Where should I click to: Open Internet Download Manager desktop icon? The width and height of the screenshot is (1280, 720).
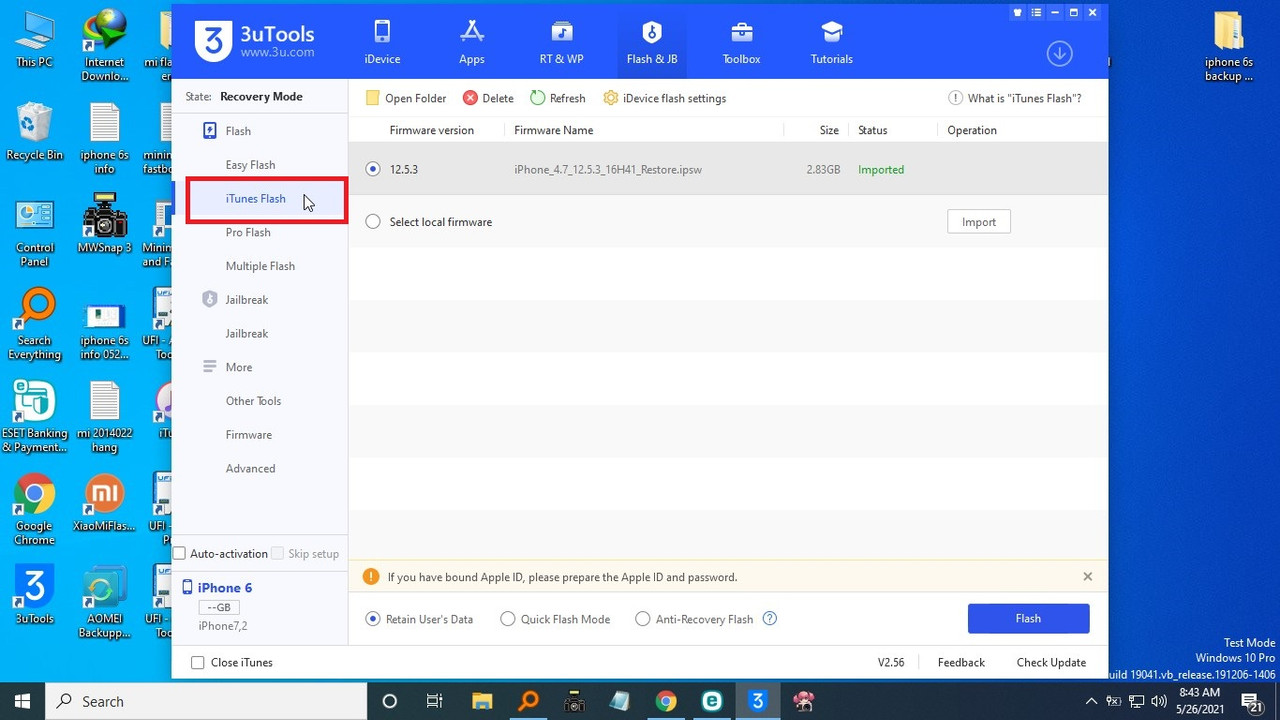click(104, 47)
